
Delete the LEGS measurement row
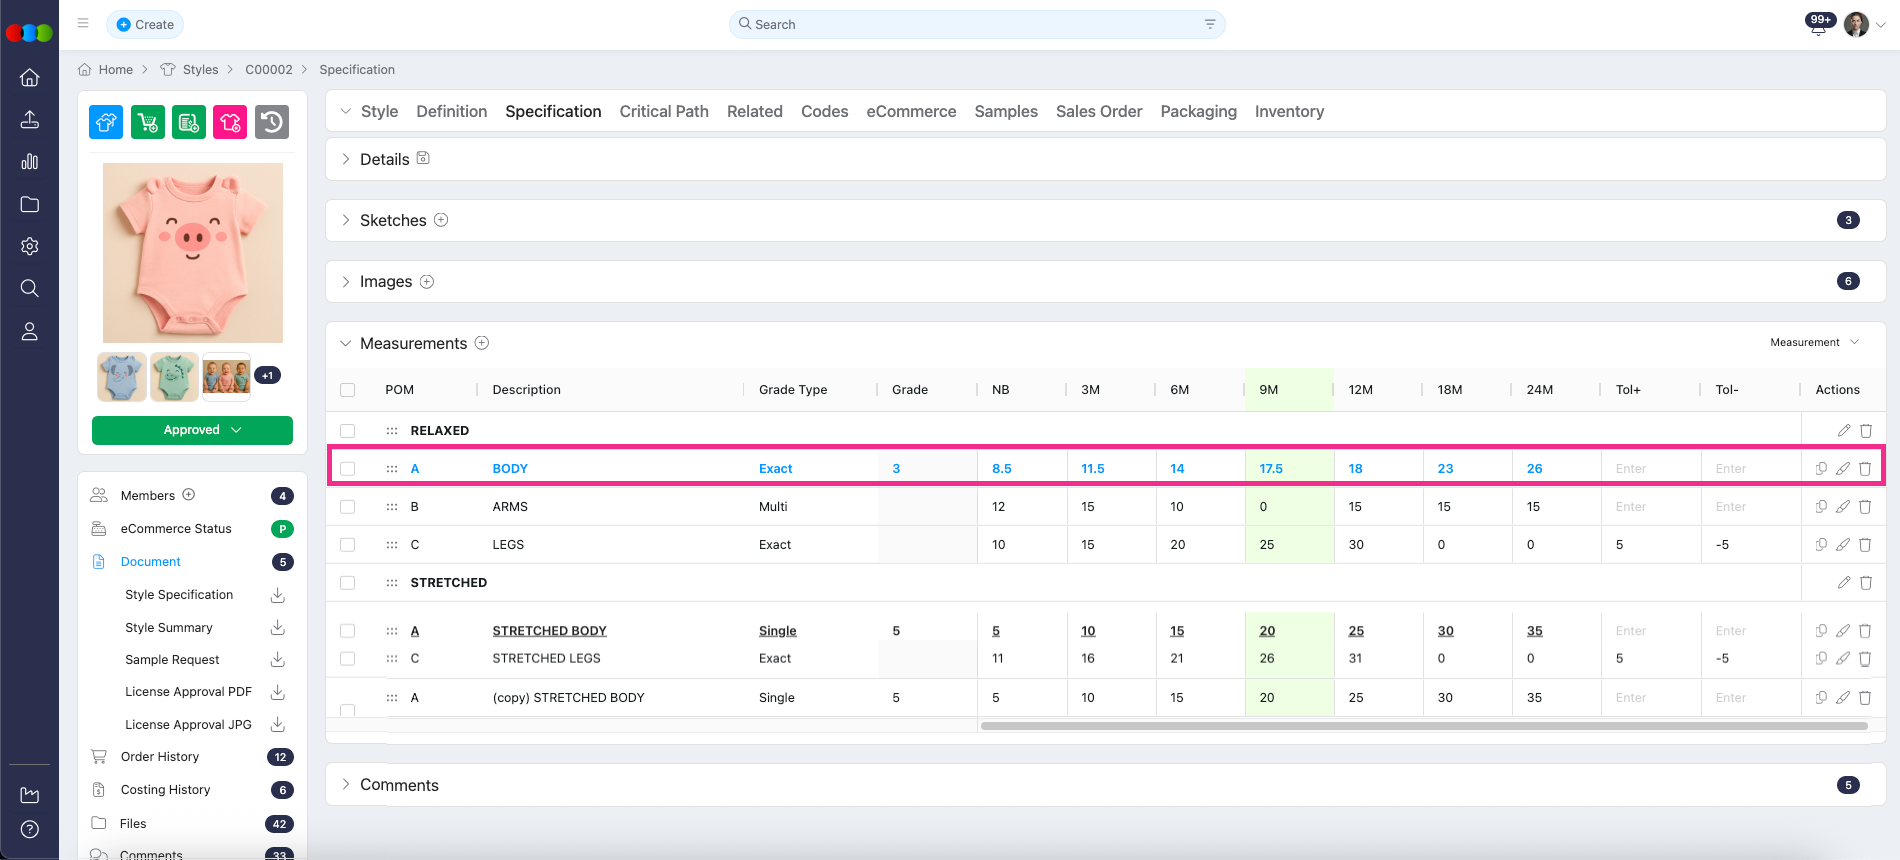(1865, 545)
